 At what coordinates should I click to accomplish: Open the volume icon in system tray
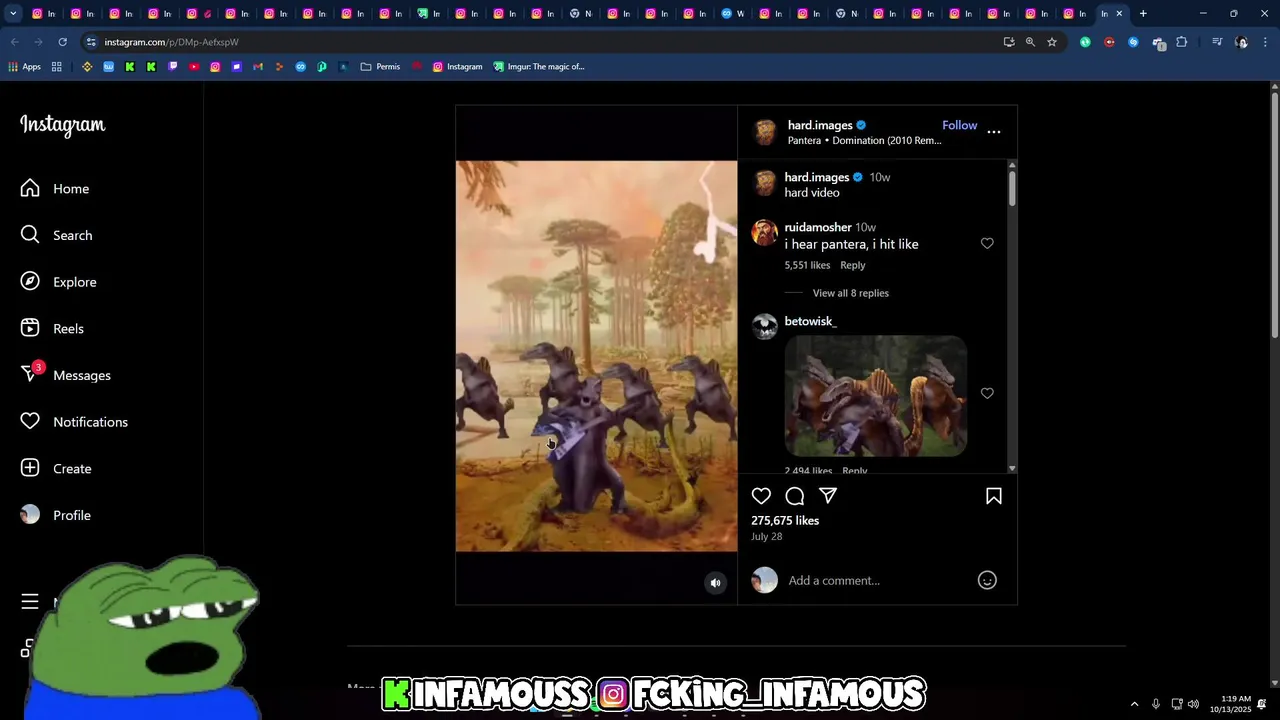tap(1193, 704)
